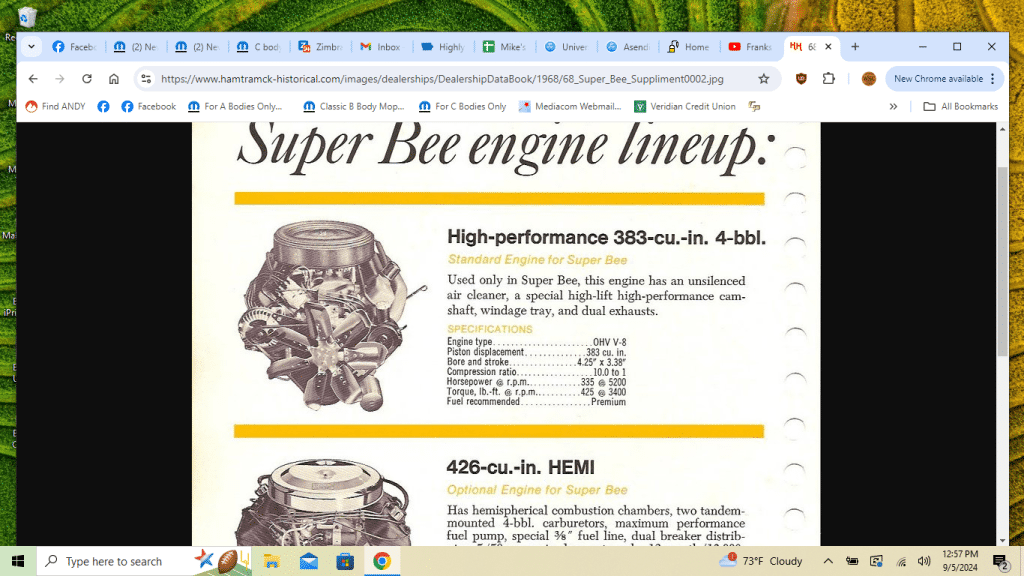The height and width of the screenshot is (576, 1024).
Task: Open a new tab with the plus icon
Action: point(855,47)
